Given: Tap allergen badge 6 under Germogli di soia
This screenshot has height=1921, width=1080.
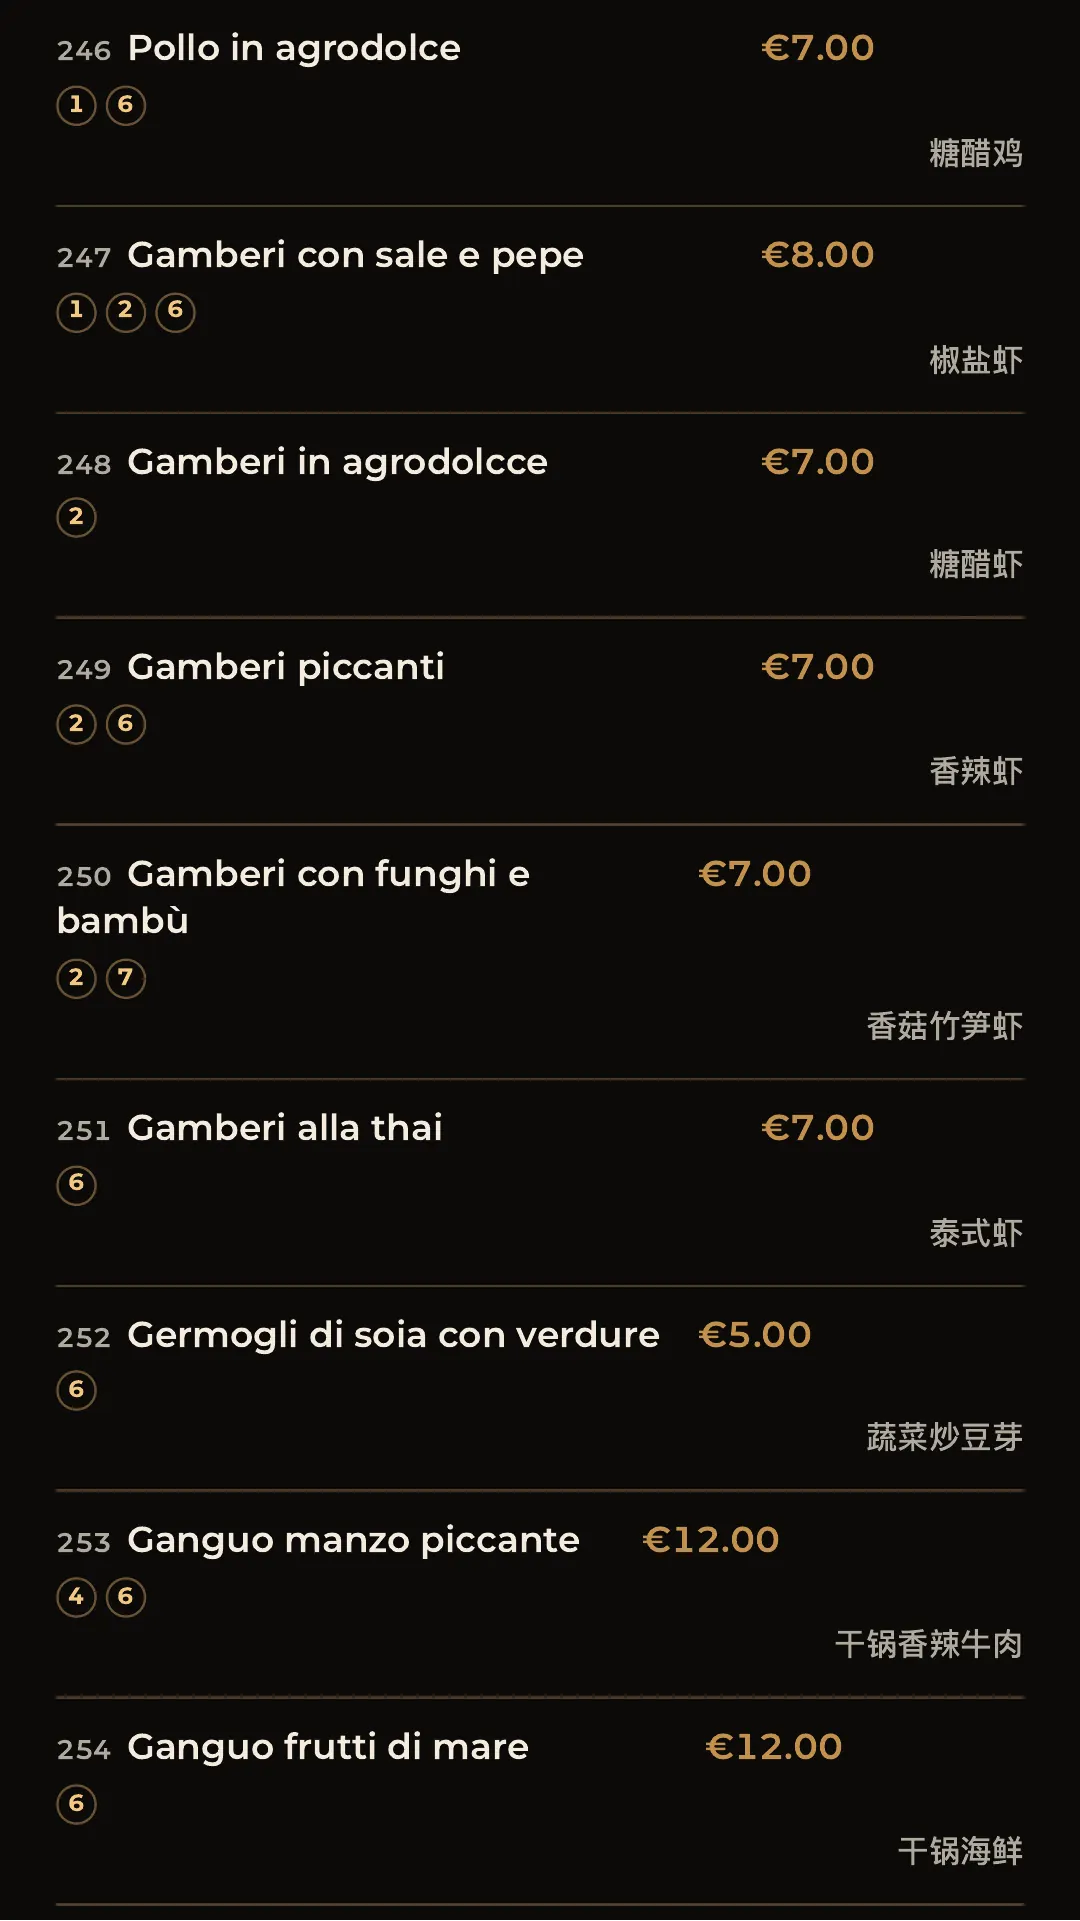Looking at the screenshot, I should click(x=76, y=1390).
